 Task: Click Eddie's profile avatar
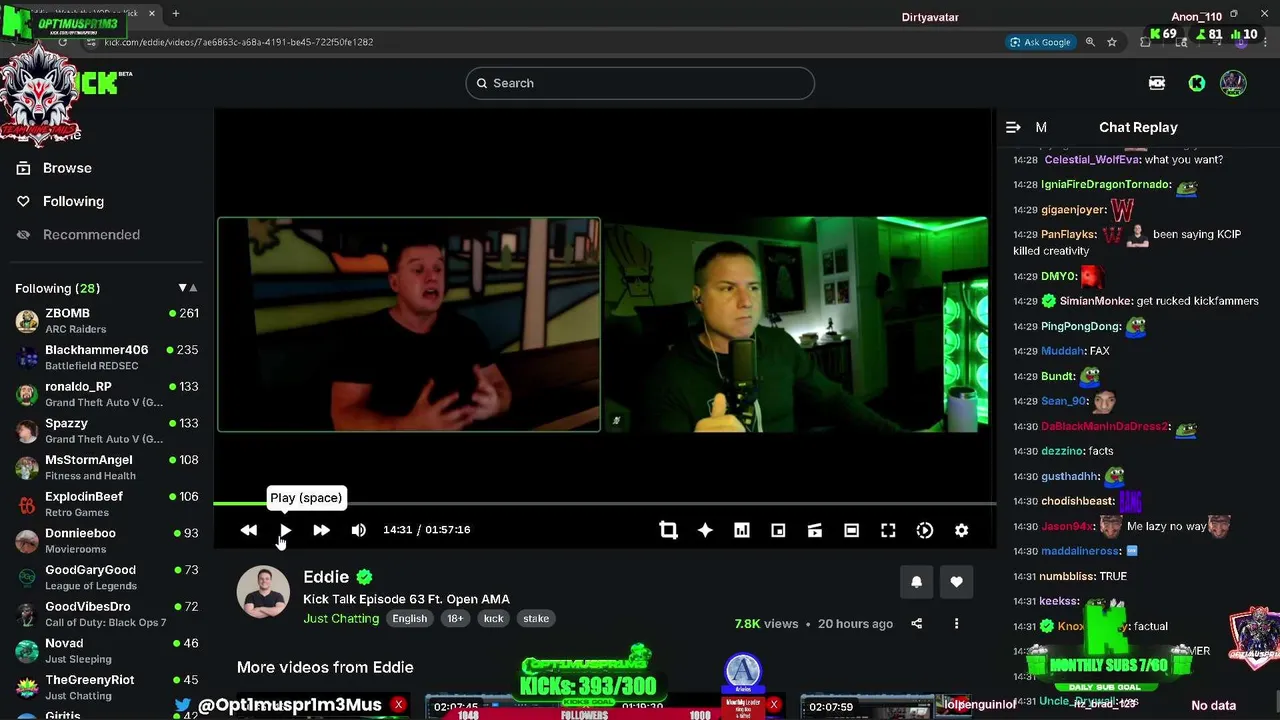(x=263, y=592)
